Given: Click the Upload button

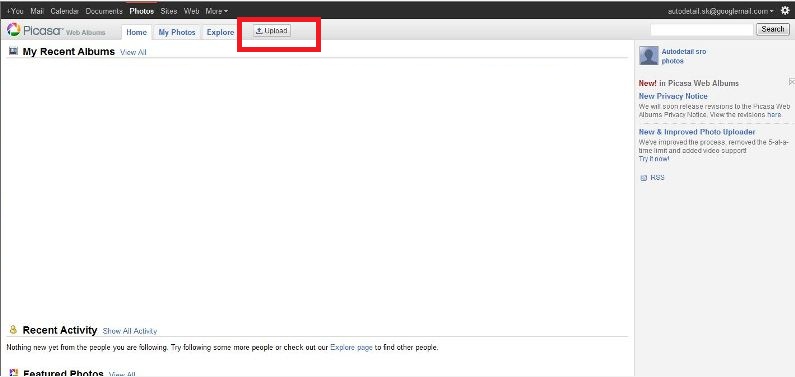Looking at the screenshot, I should click(x=272, y=31).
